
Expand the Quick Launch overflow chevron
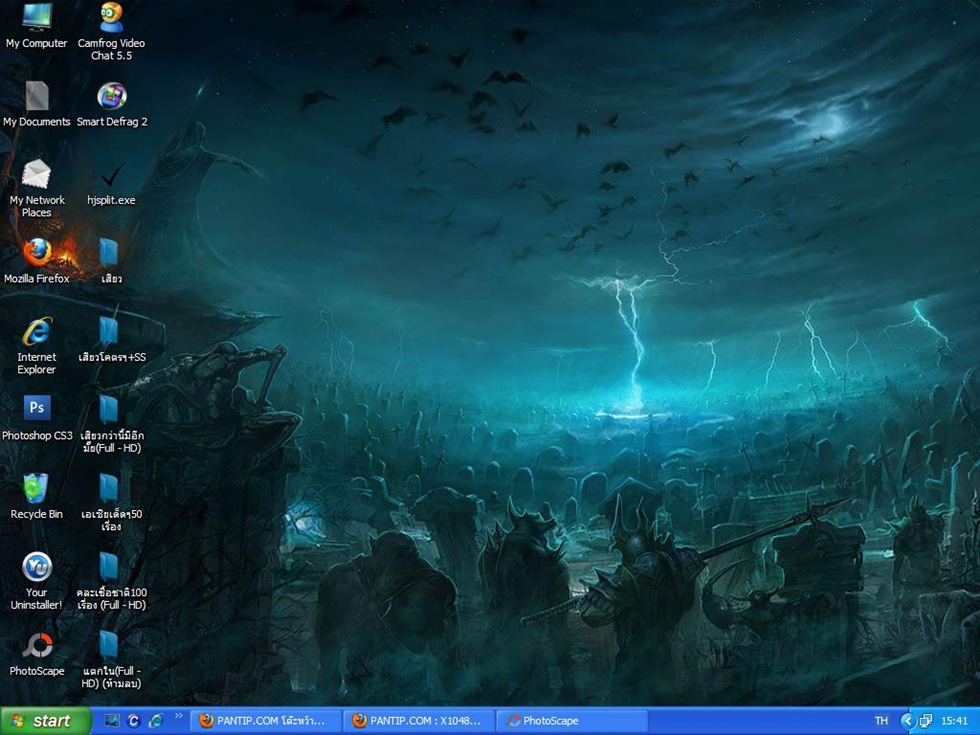coord(179,716)
